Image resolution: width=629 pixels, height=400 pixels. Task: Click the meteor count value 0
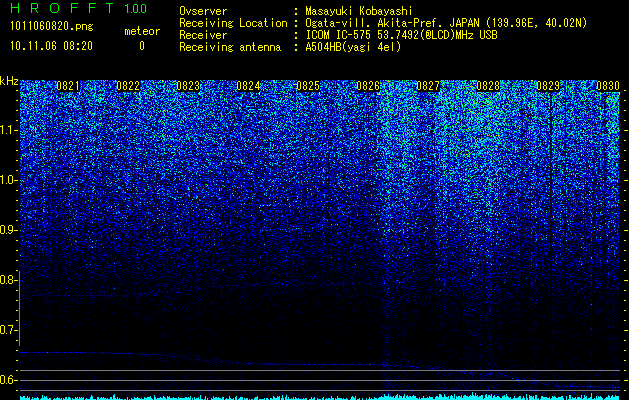pyautogui.click(x=142, y=46)
